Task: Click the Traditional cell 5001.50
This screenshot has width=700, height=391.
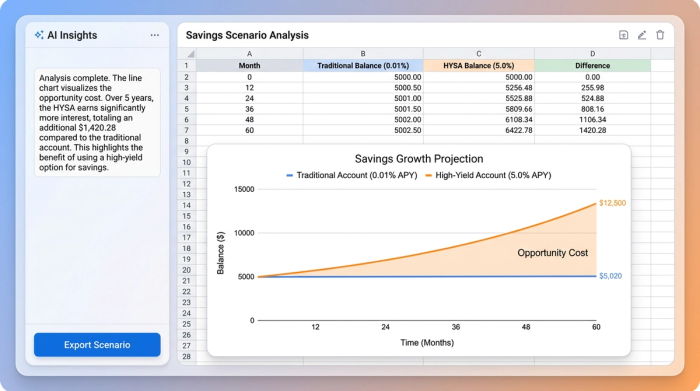Action: coord(363,109)
